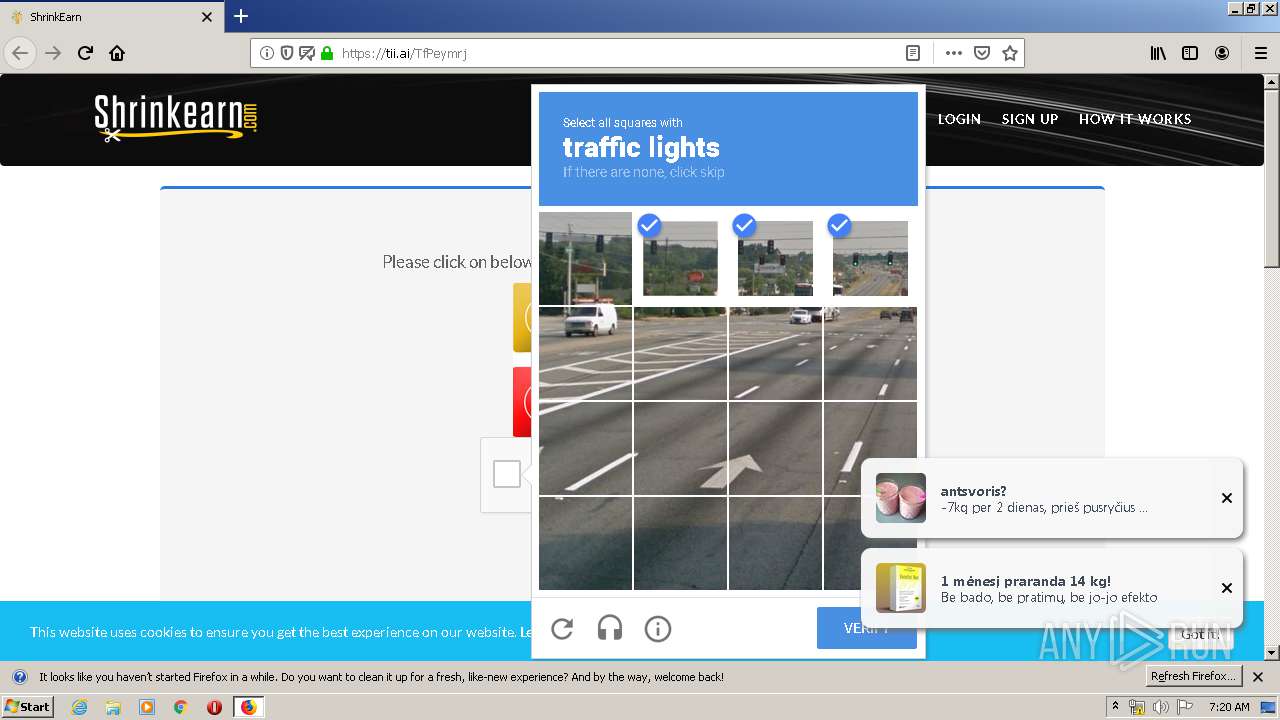The image size is (1280, 720).
Task: Tick the reCAPTCHA checkbox on the page
Action: [507, 474]
